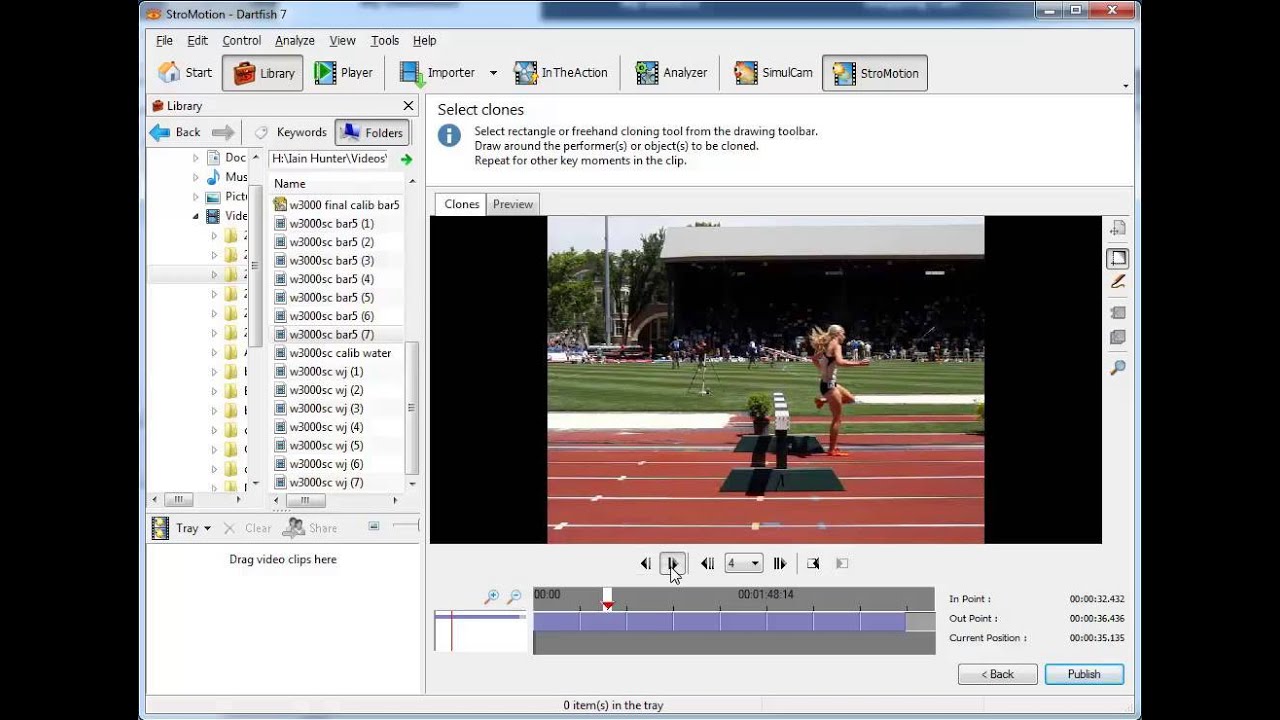
Task: Jump backward multiple frames
Action: coord(707,564)
